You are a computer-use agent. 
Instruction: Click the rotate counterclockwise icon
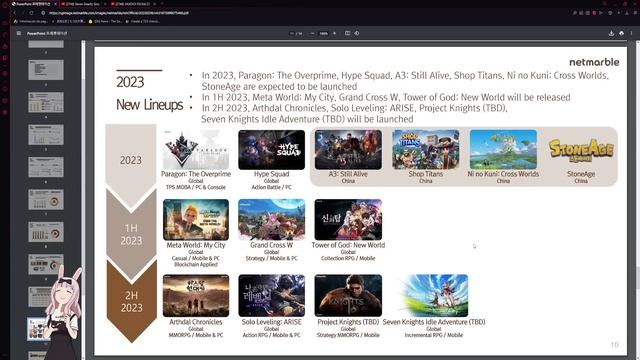coord(357,33)
